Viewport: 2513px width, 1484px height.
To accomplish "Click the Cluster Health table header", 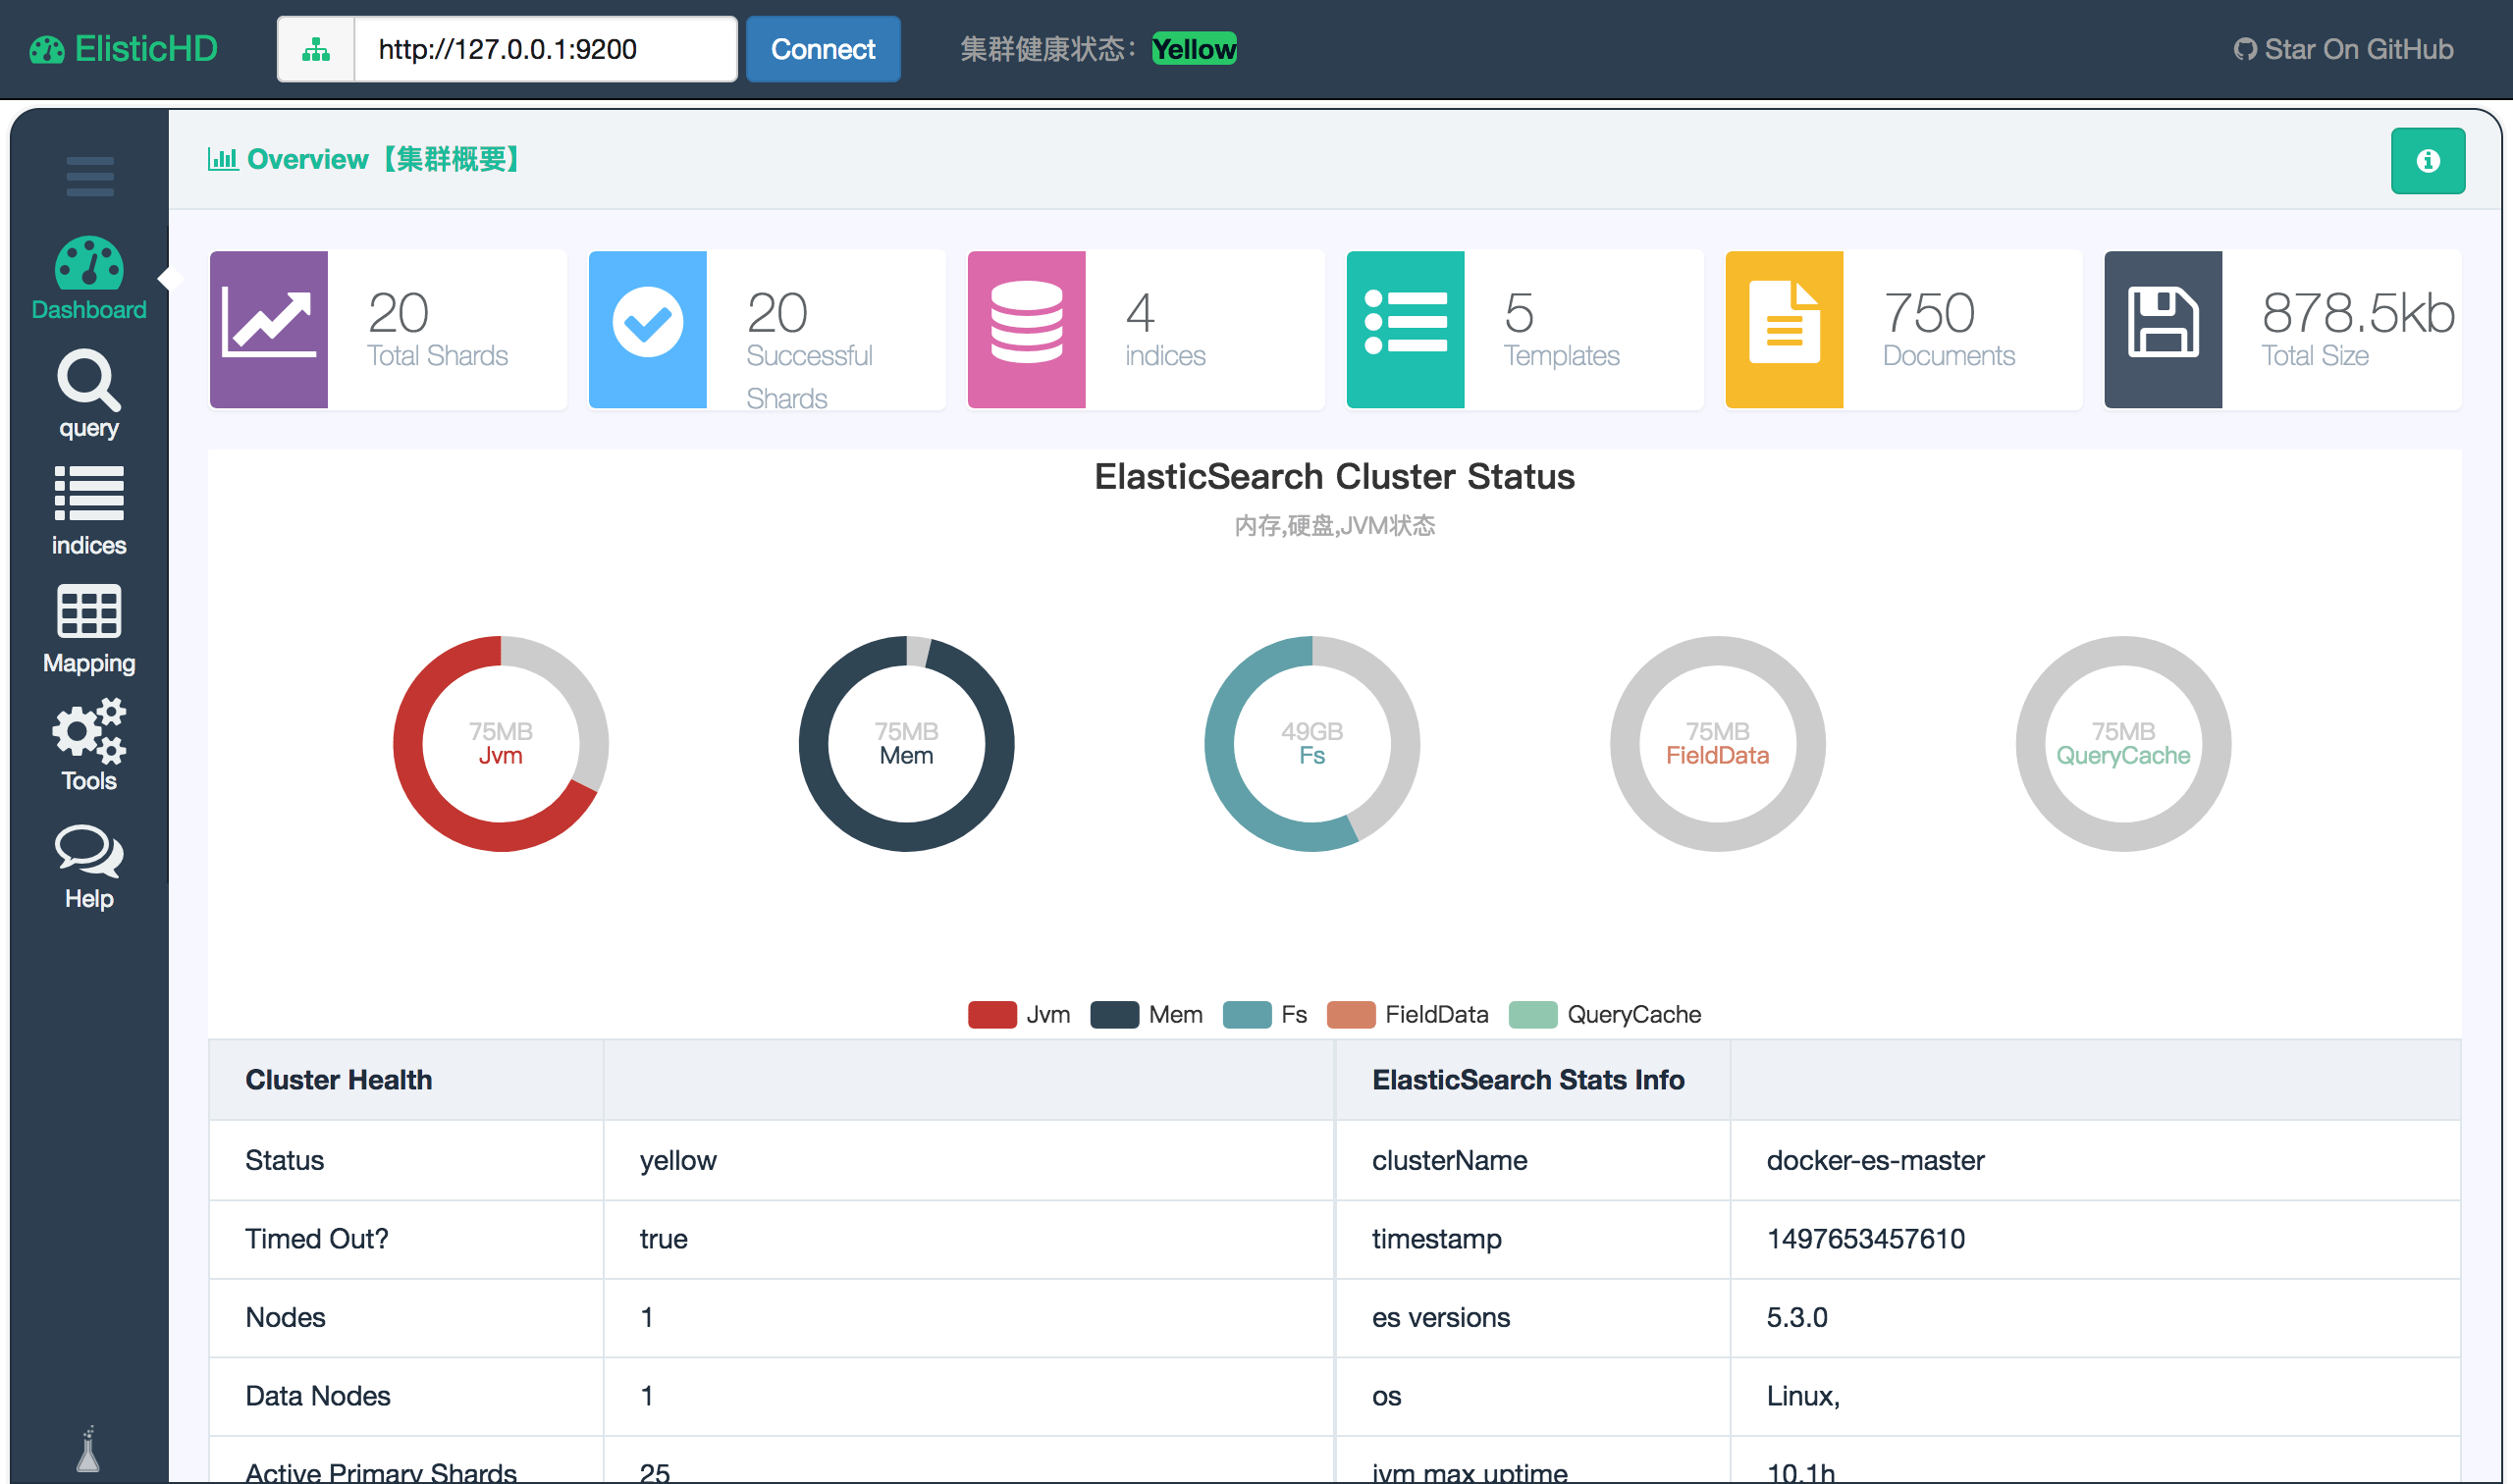I will 339,1080.
